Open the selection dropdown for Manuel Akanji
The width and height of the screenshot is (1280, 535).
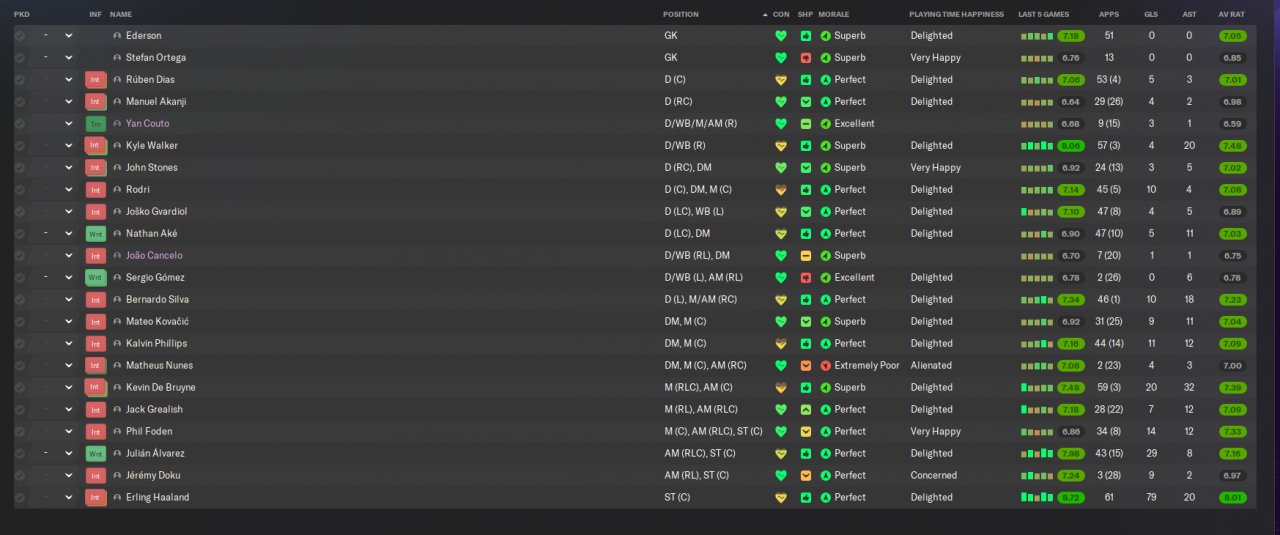click(69, 102)
